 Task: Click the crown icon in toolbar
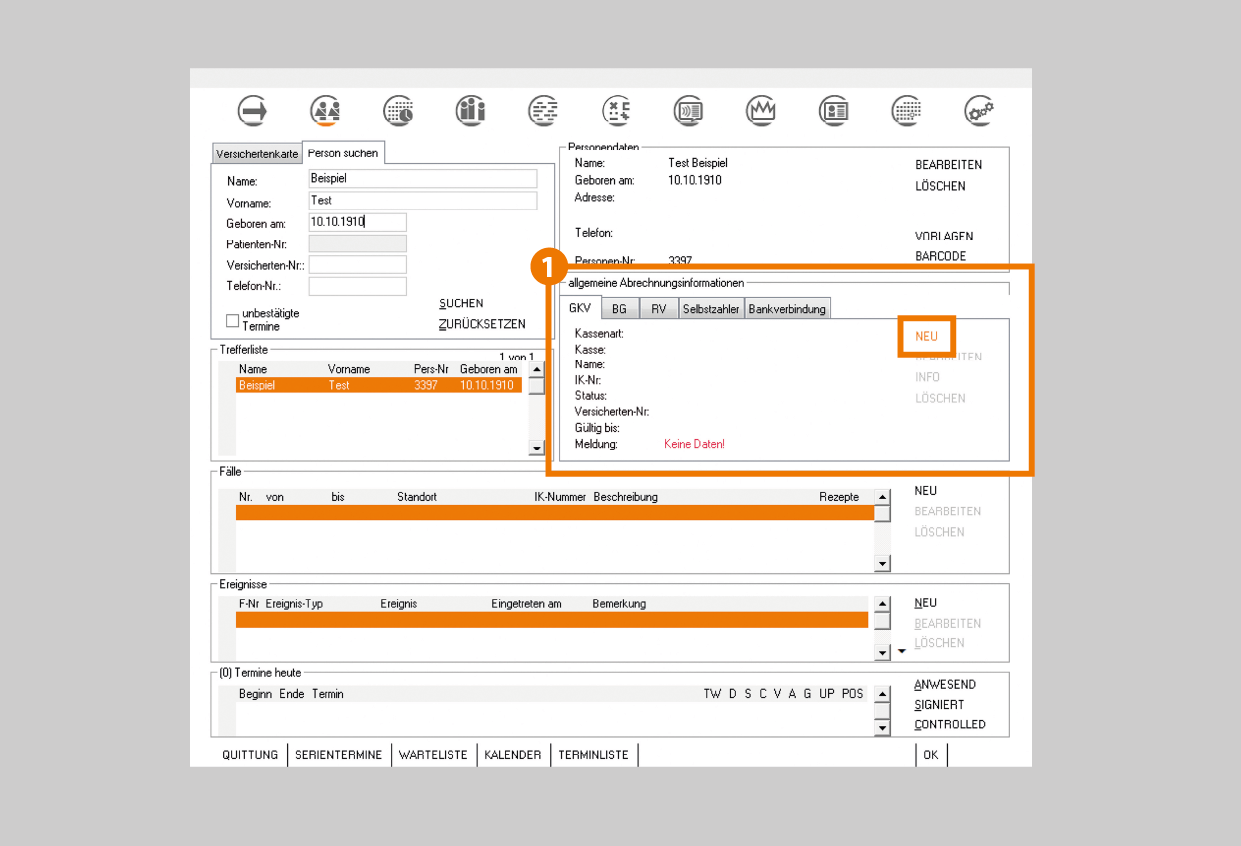point(761,111)
